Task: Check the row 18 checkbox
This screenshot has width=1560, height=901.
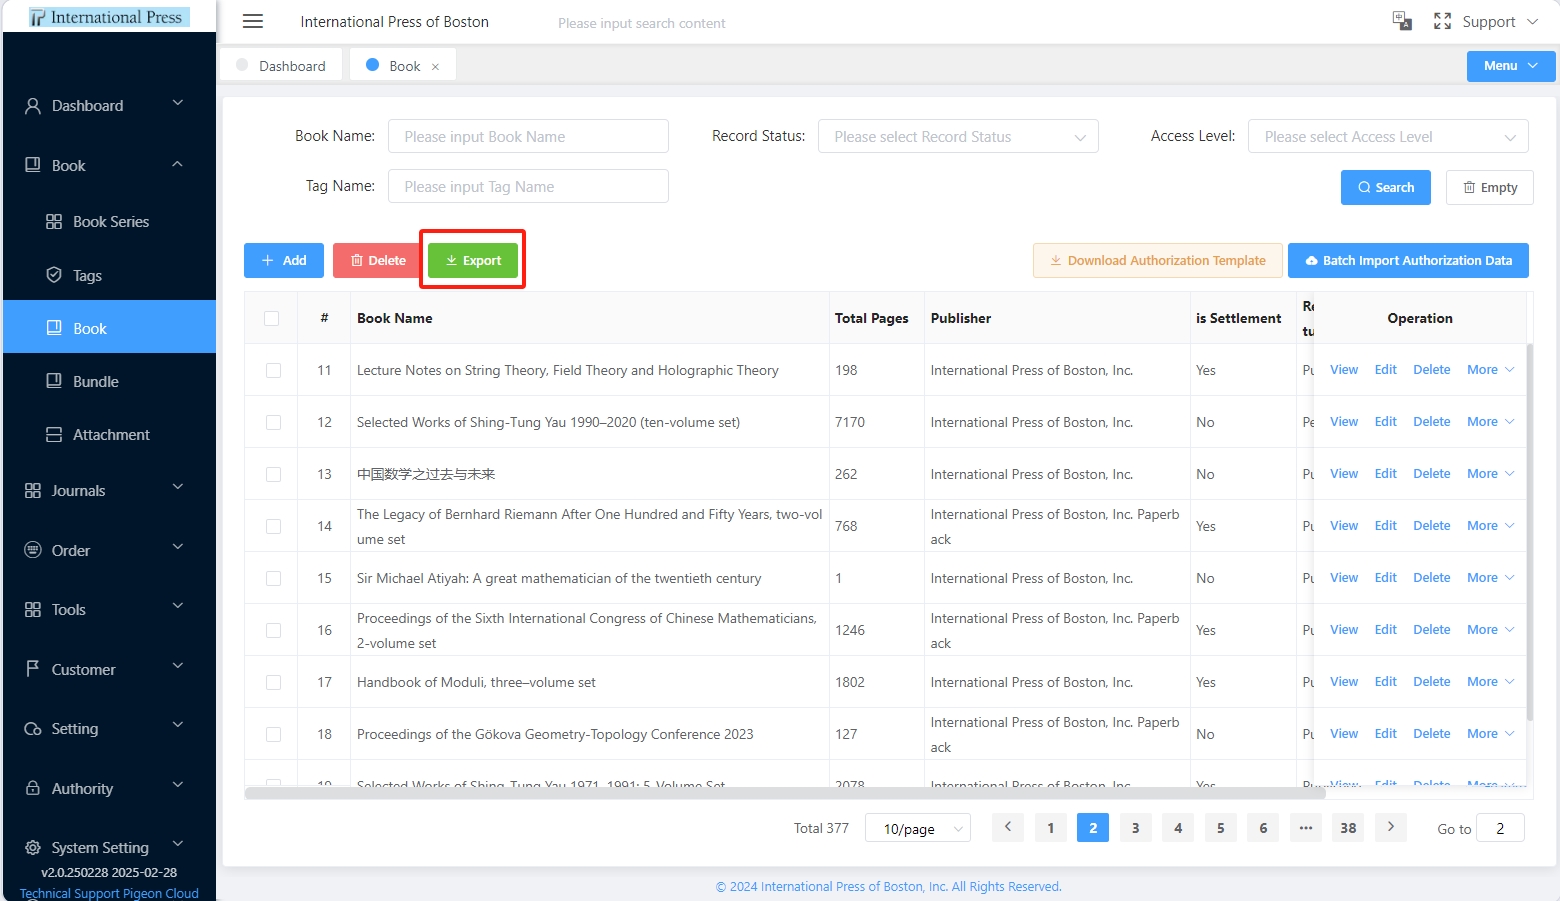Action: point(273,734)
